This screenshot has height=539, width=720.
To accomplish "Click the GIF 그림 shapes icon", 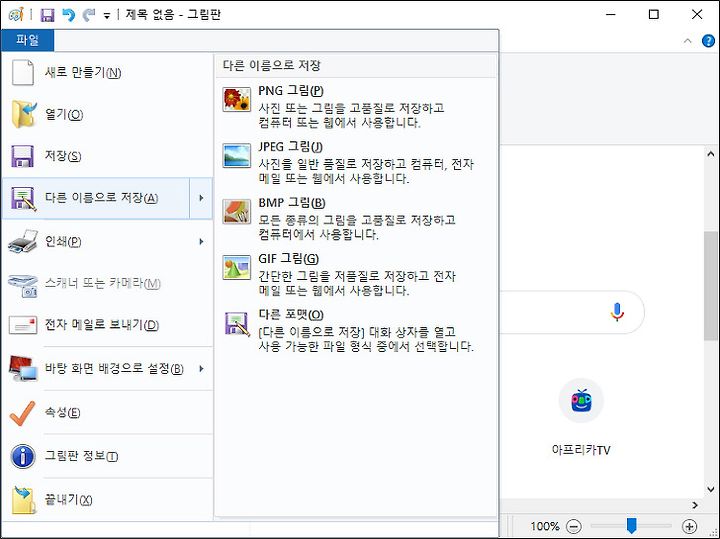I will pos(236,267).
